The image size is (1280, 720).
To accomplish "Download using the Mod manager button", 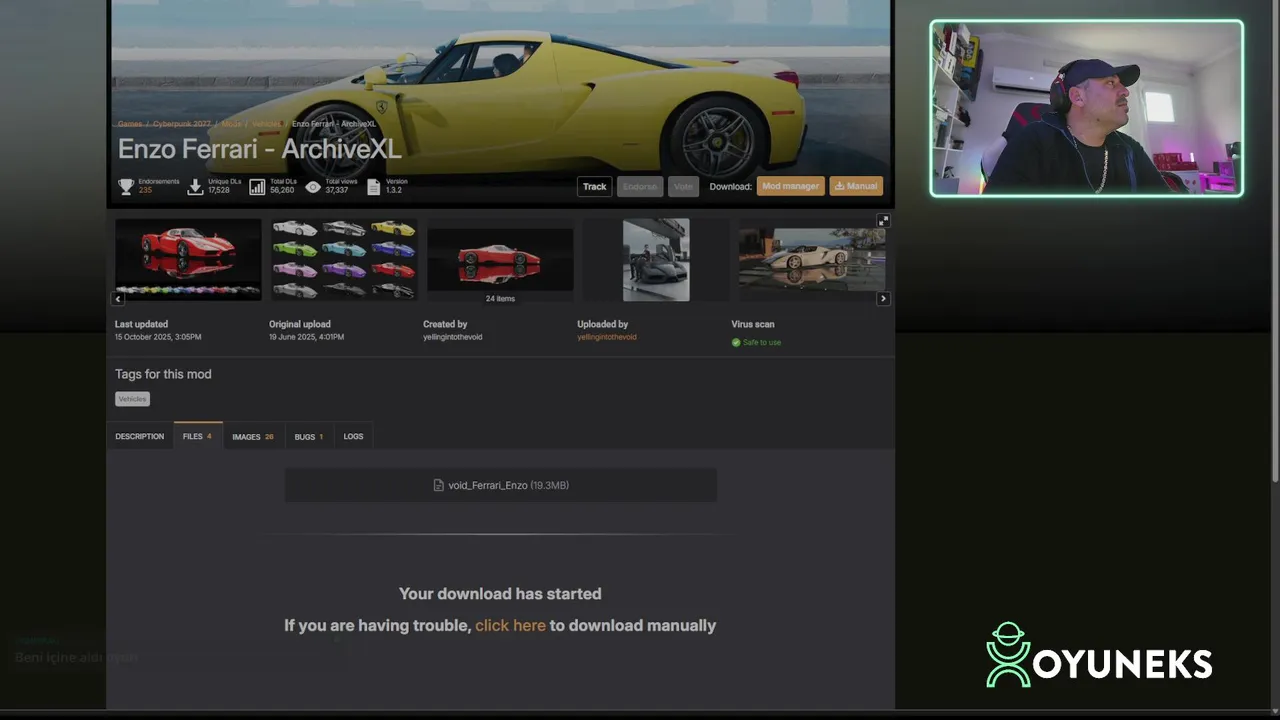I will (791, 186).
